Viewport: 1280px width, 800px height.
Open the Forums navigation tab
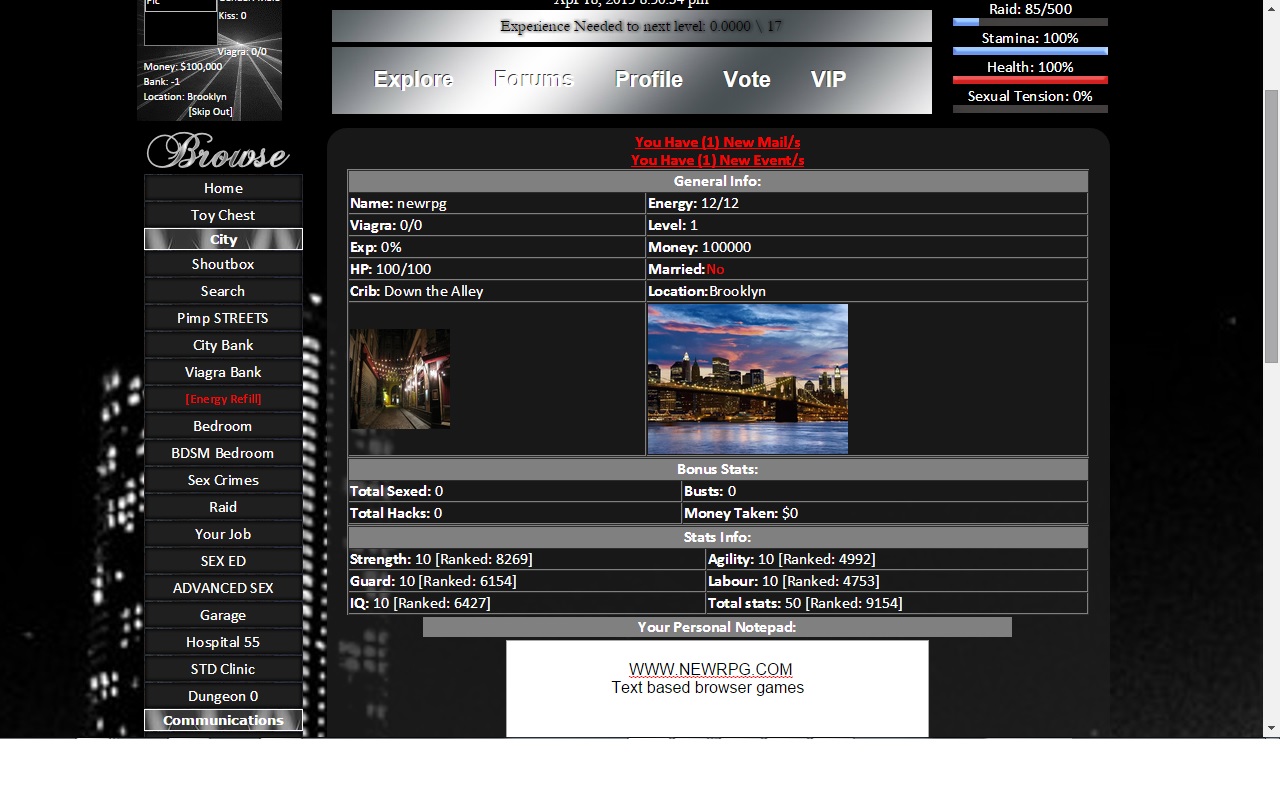533,79
